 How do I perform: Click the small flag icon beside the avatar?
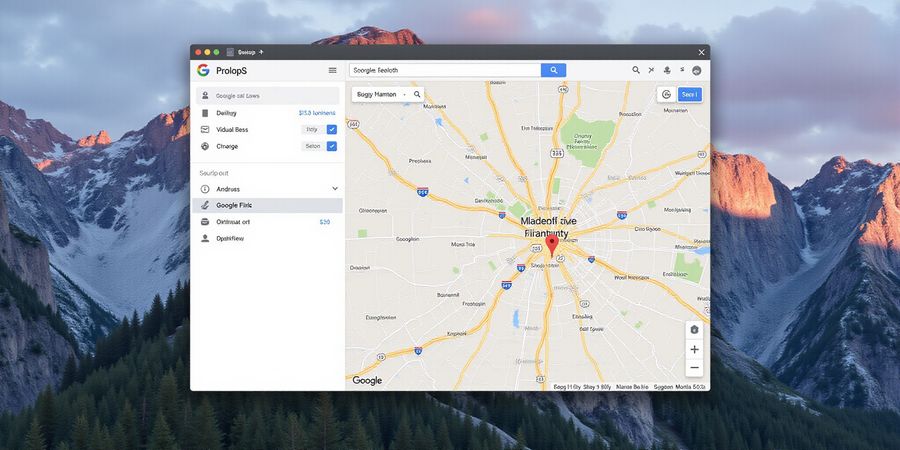pyautogui.click(x=682, y=69)
